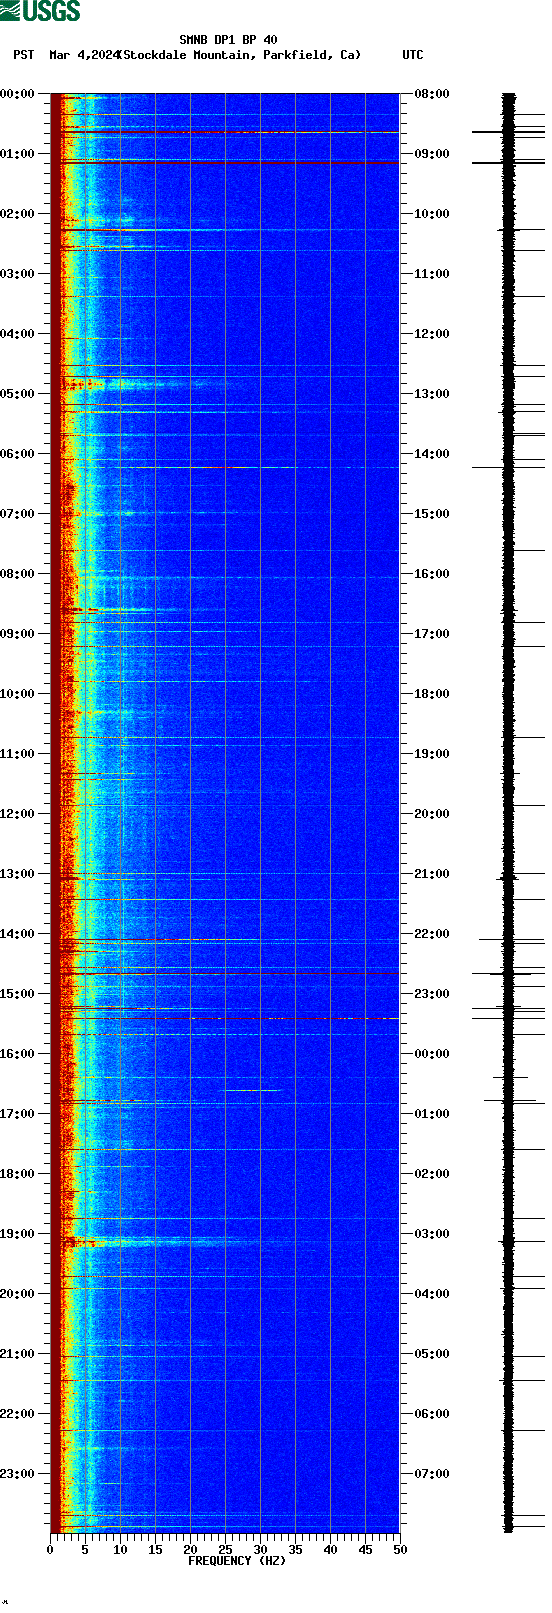Click the frequency axis tick label 10

120,1550
